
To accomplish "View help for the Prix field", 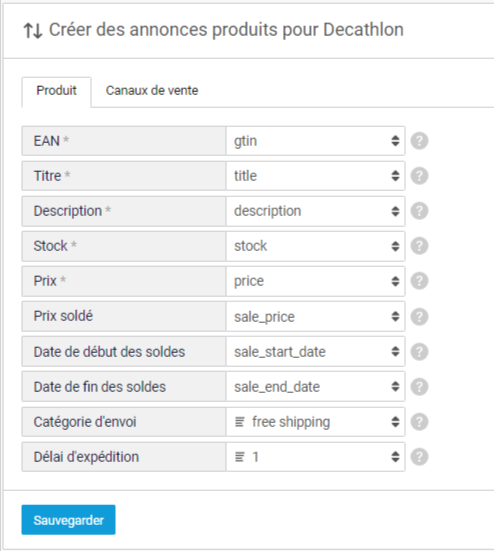I will tap(420, 281).
